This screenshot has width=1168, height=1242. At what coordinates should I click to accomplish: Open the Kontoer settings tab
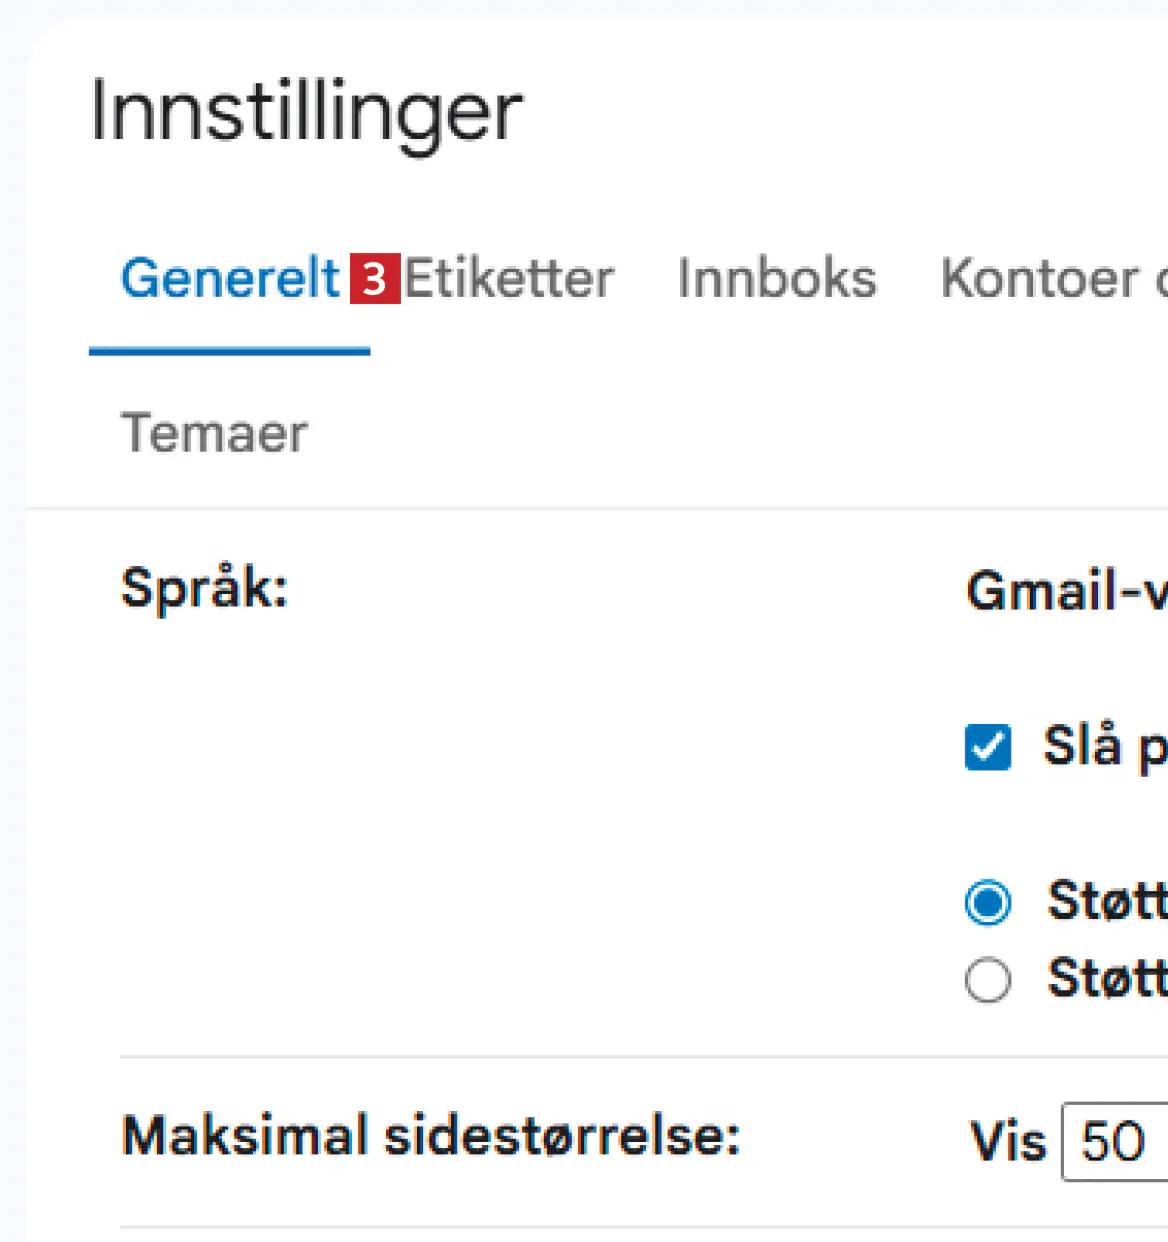[1040, 278]
